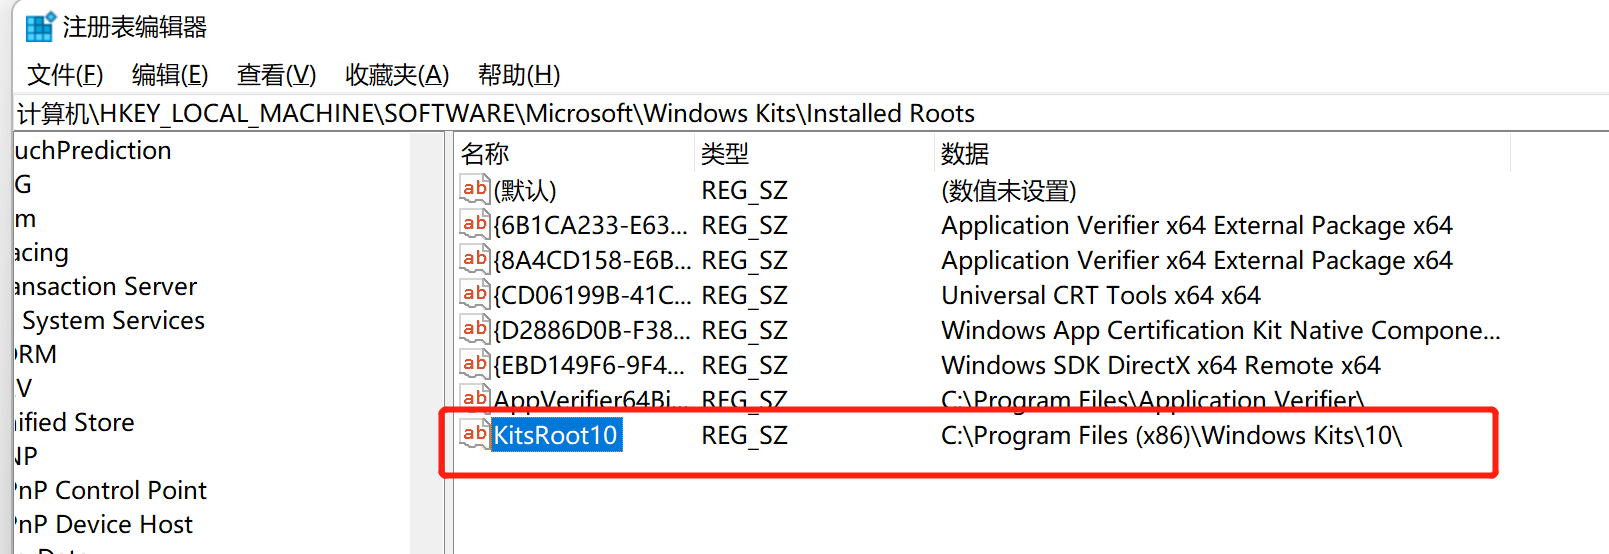This screenshot has height=554, width=1609.
Task: Select the KitsRoot10 entry name
Action: [556, 435]
